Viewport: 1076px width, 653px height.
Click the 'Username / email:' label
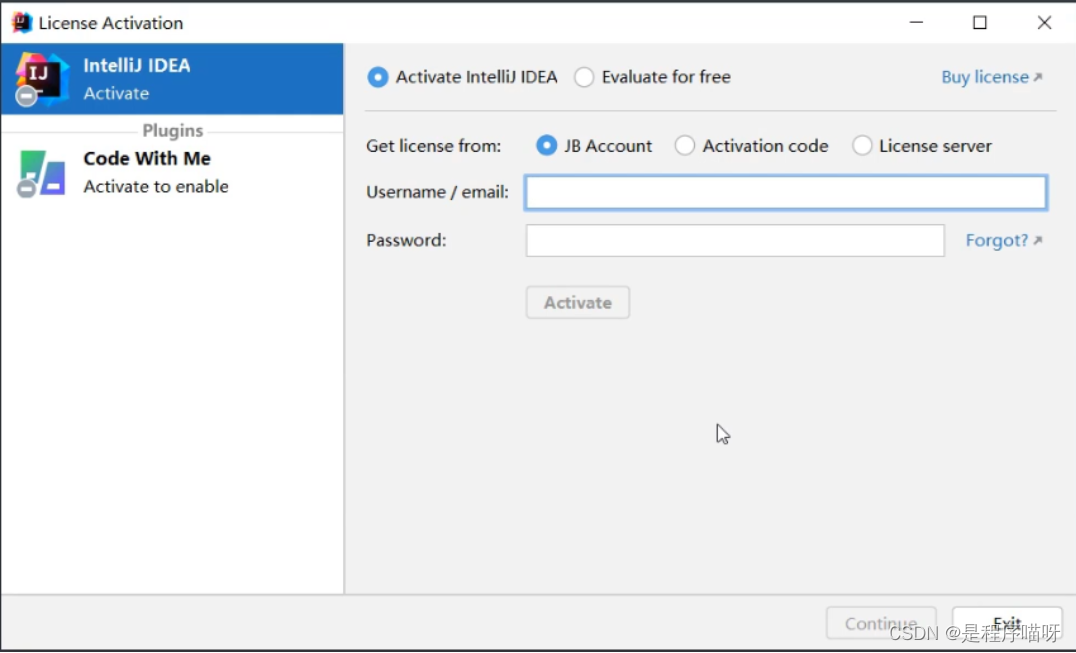tap(437, 192)
